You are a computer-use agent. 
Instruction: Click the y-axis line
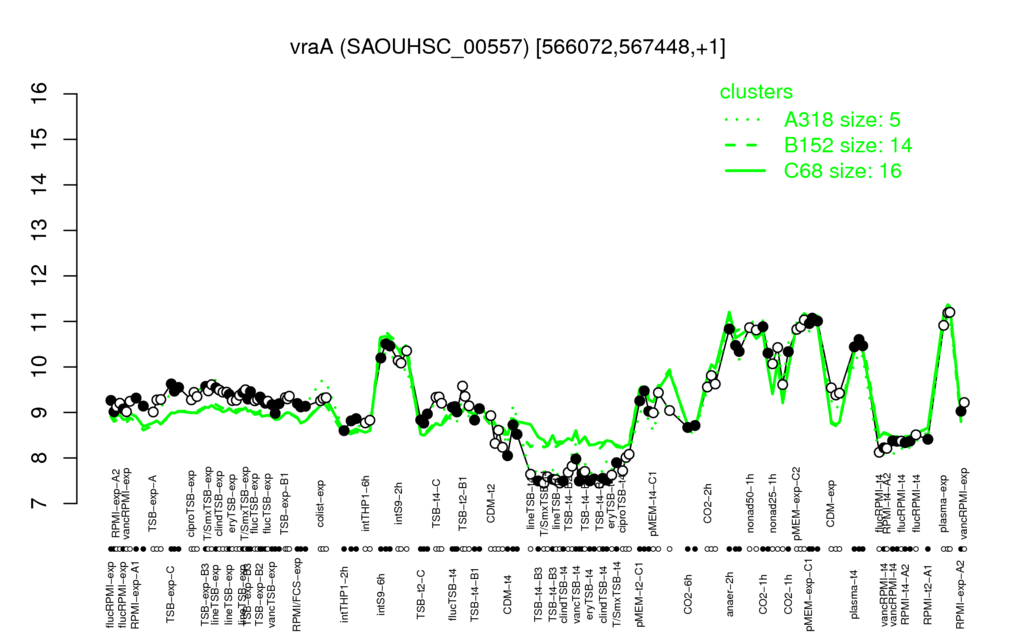pyautogui.click(x=77, y=298)
